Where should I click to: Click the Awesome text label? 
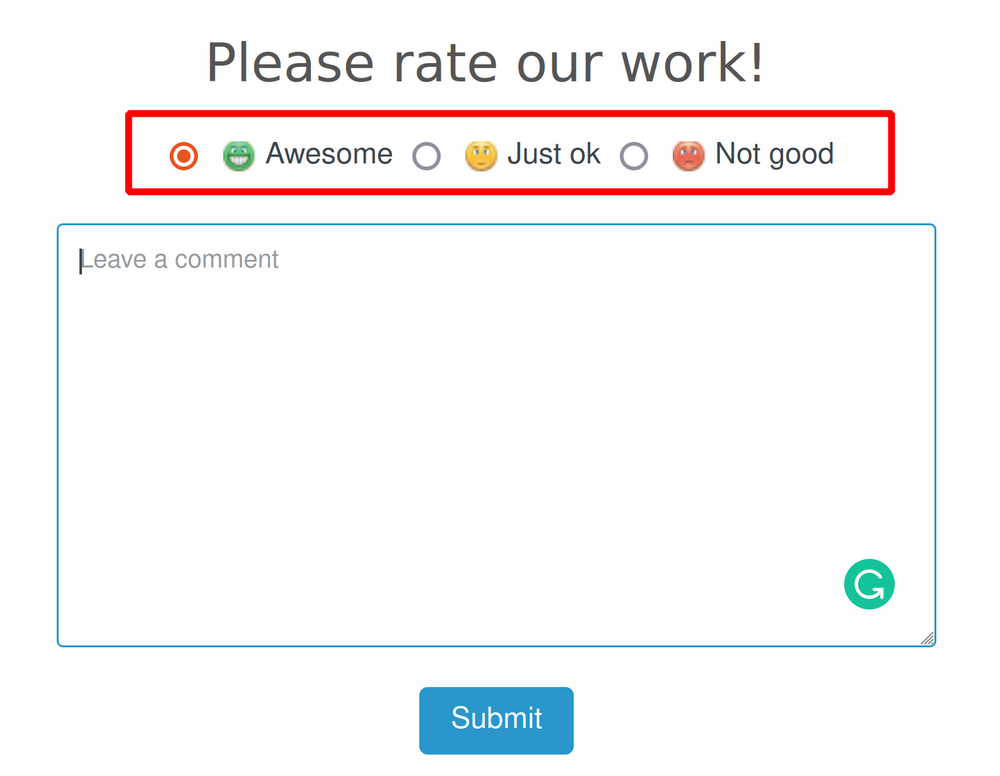pyautogui.click(x=329, y=154)
